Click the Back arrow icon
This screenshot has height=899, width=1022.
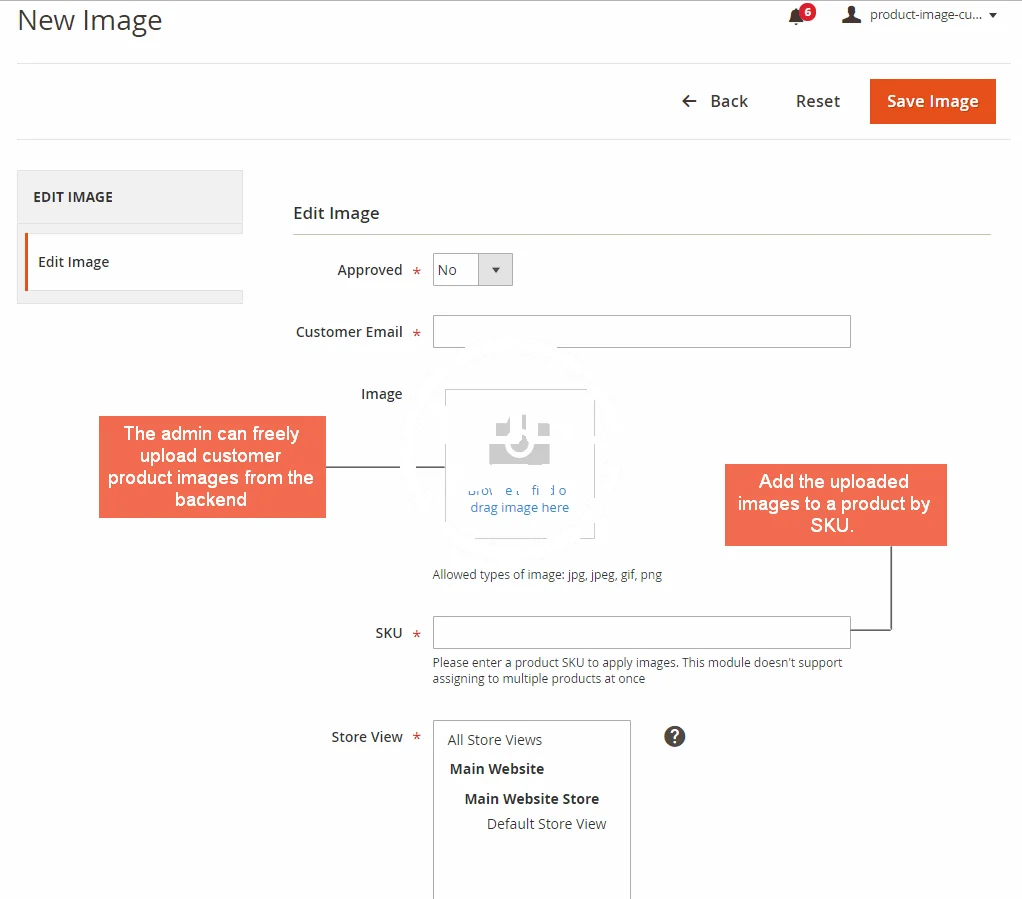click(x=689, y=101)
